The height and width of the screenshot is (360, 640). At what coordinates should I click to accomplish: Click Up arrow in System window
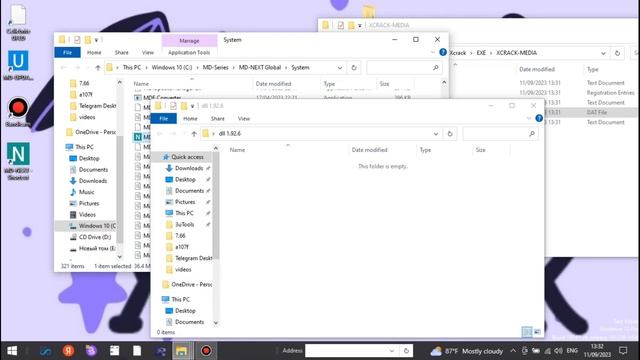[x=98, y=68]
